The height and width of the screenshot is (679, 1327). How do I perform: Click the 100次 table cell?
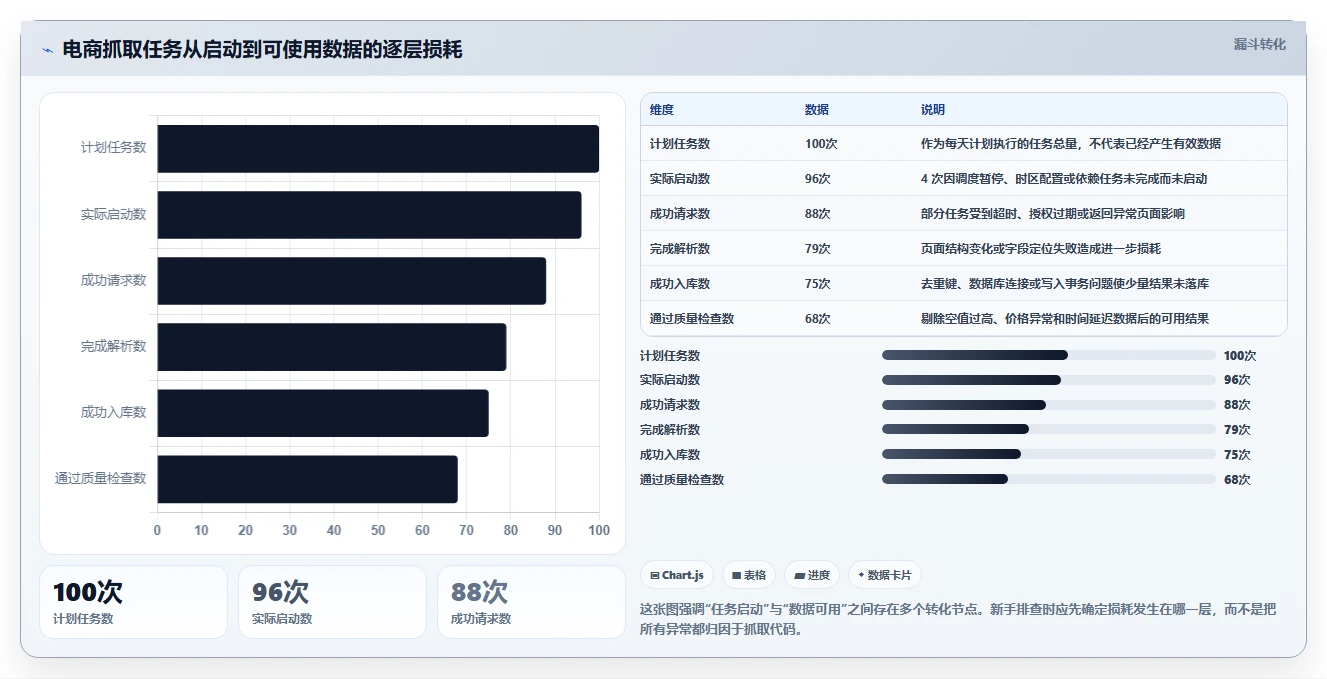tap(821, 144)
